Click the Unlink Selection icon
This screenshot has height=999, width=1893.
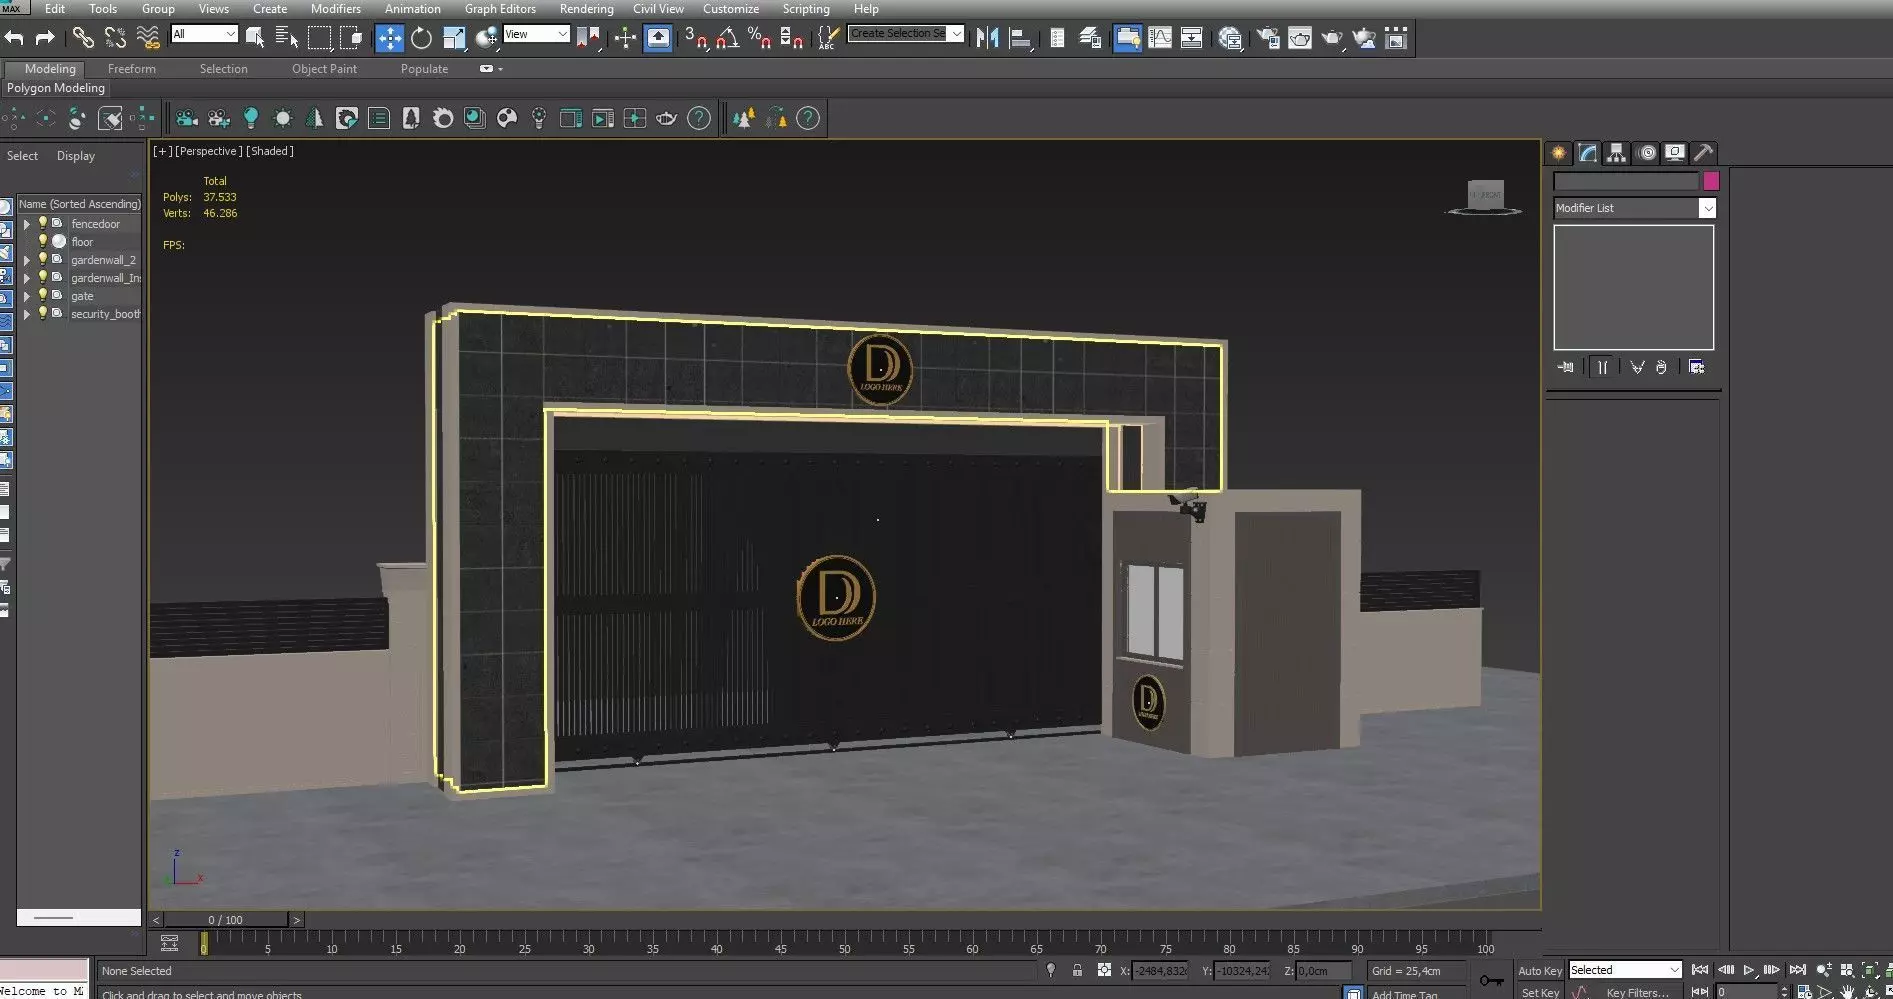point(116,38)
